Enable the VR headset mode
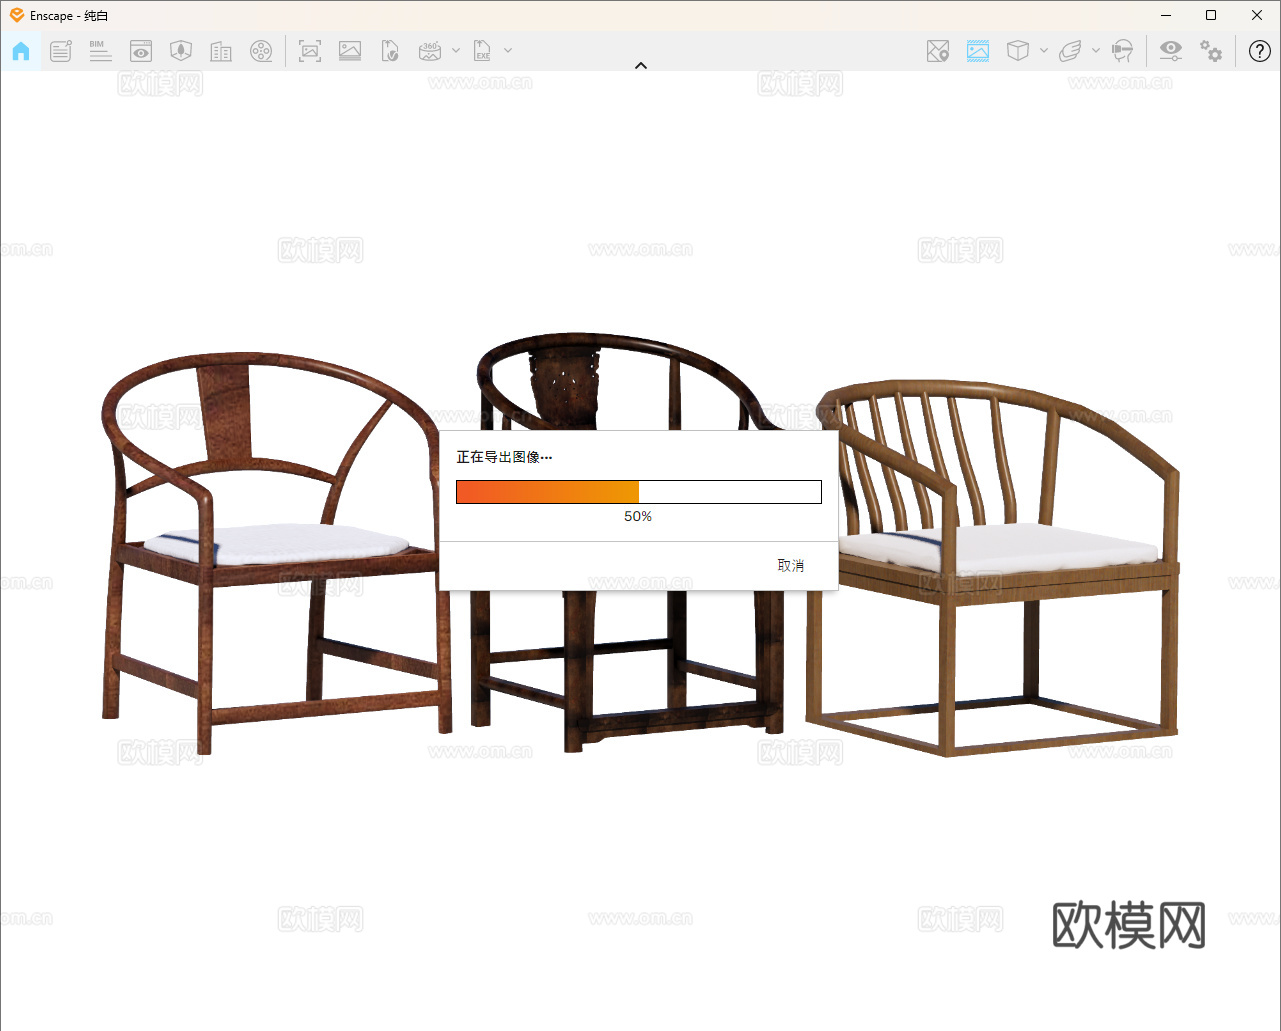This screenshot has width=1281, height=1031. click(1123, 51)
